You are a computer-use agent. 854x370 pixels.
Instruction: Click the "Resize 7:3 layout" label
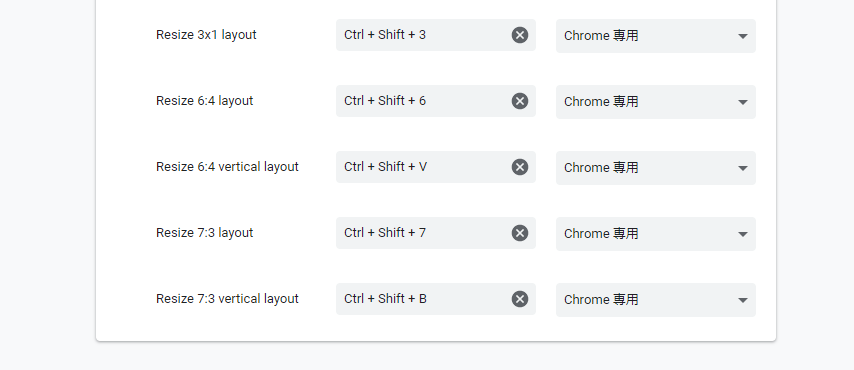click(x=204, y=233)
